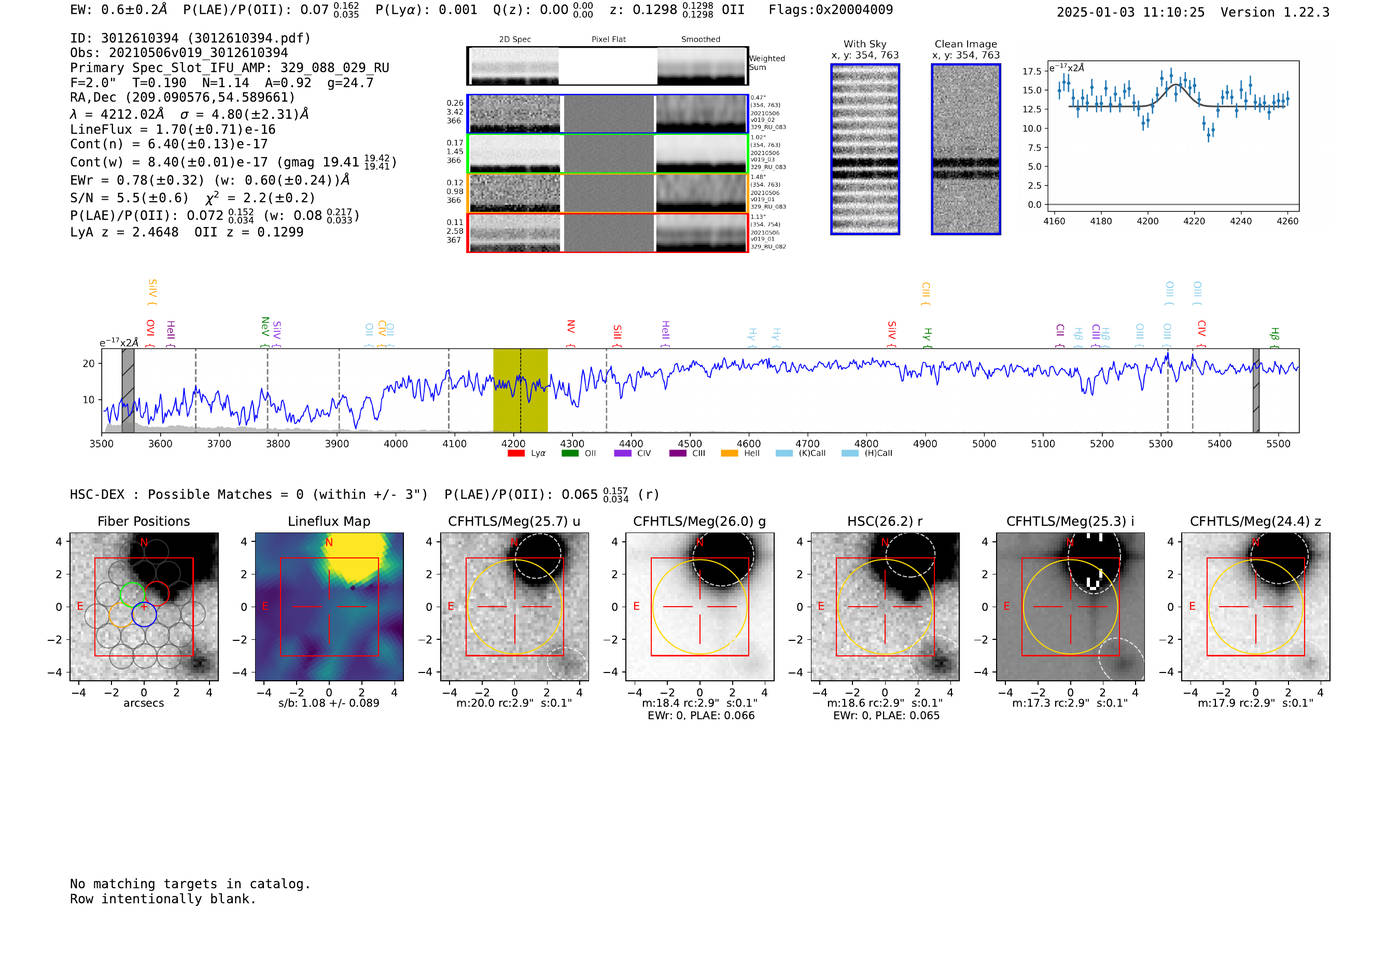This screenshot has height=953, width=1400.
Task: Select the green-bordered 2D spectrum row
Action: click(608, 154)
